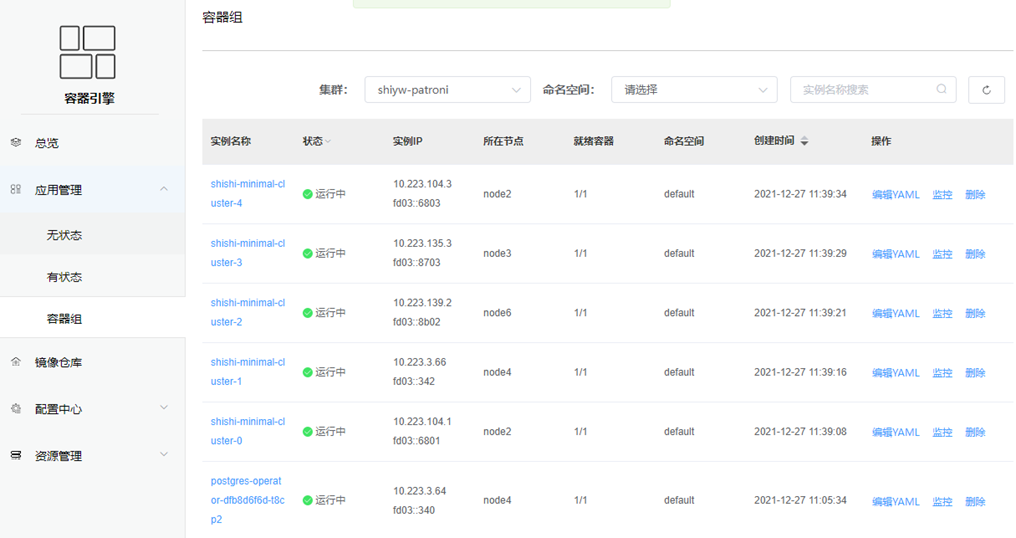The width and height of the screenshot is (1016, 538).
Task: Collapse the 应用管理 menu section
Action: [164, 189]
